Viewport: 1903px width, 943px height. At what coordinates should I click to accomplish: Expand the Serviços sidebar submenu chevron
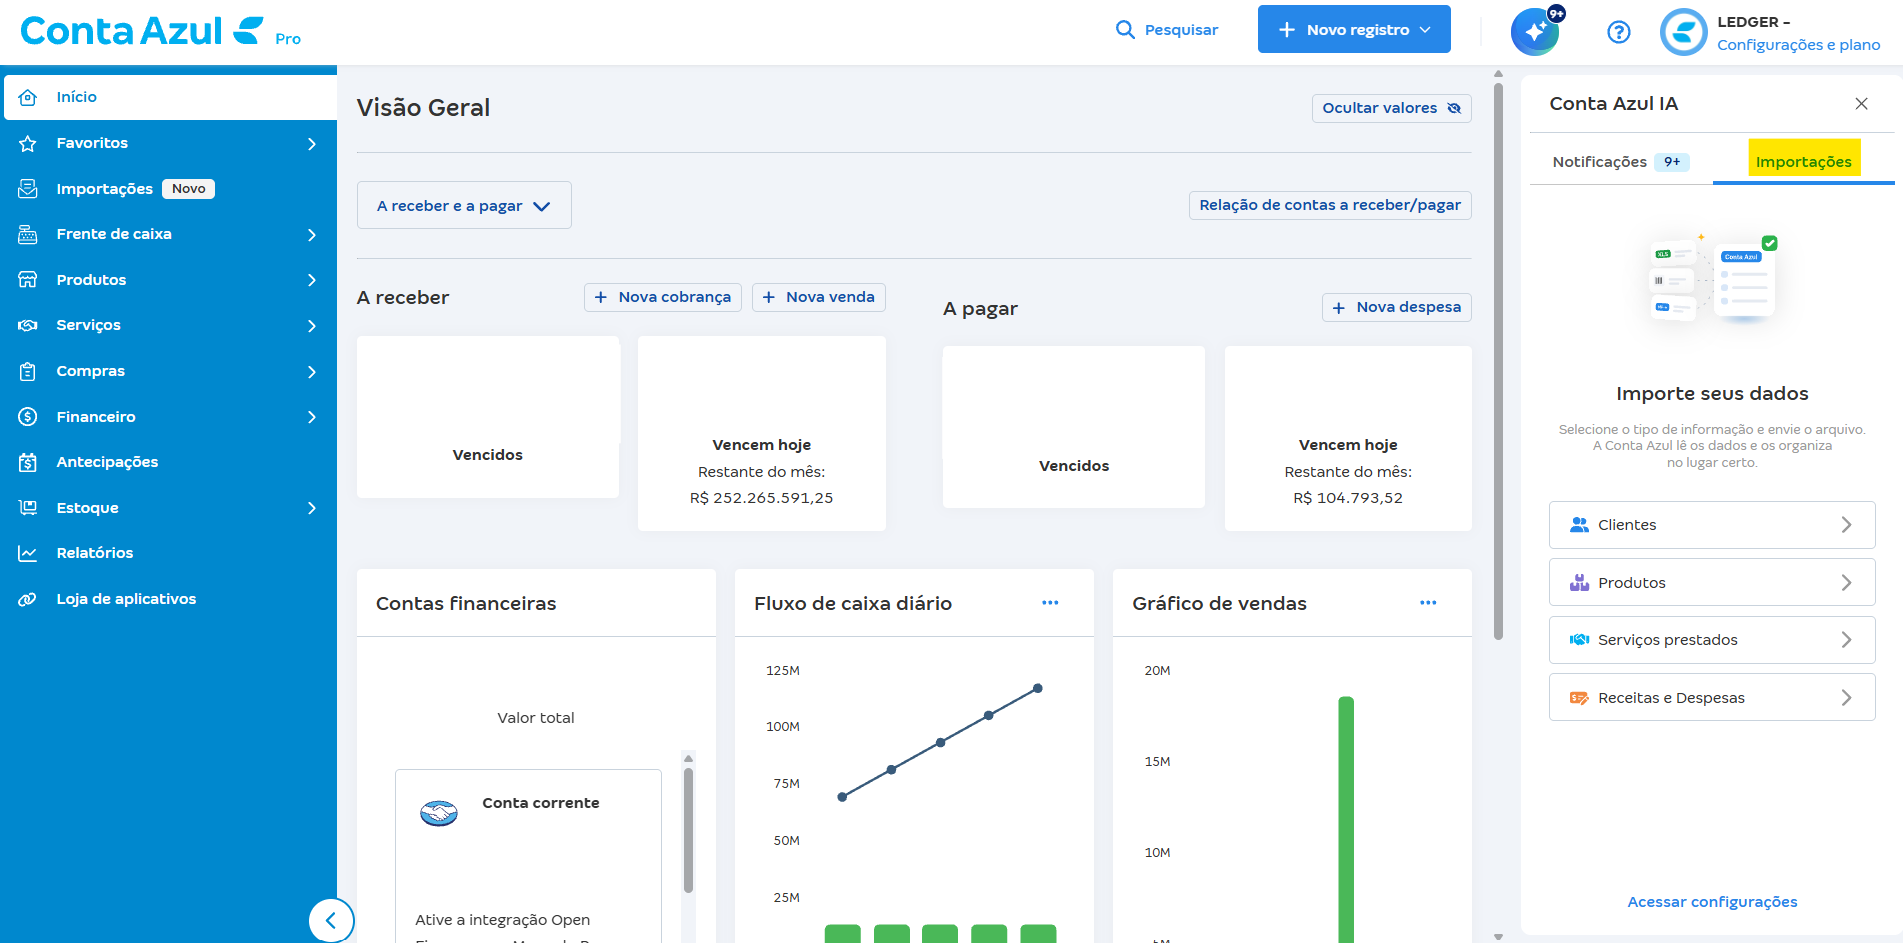[x=312, y=326]
